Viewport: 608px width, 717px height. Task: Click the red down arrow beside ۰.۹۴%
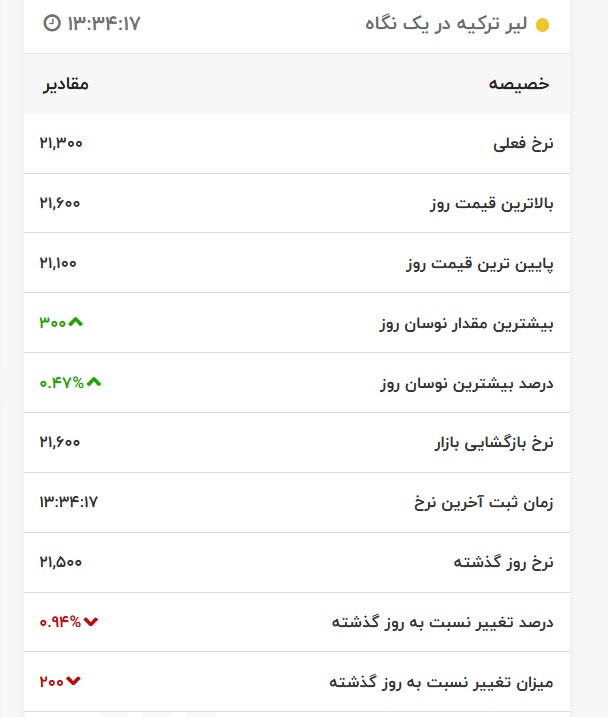[92, 622]
